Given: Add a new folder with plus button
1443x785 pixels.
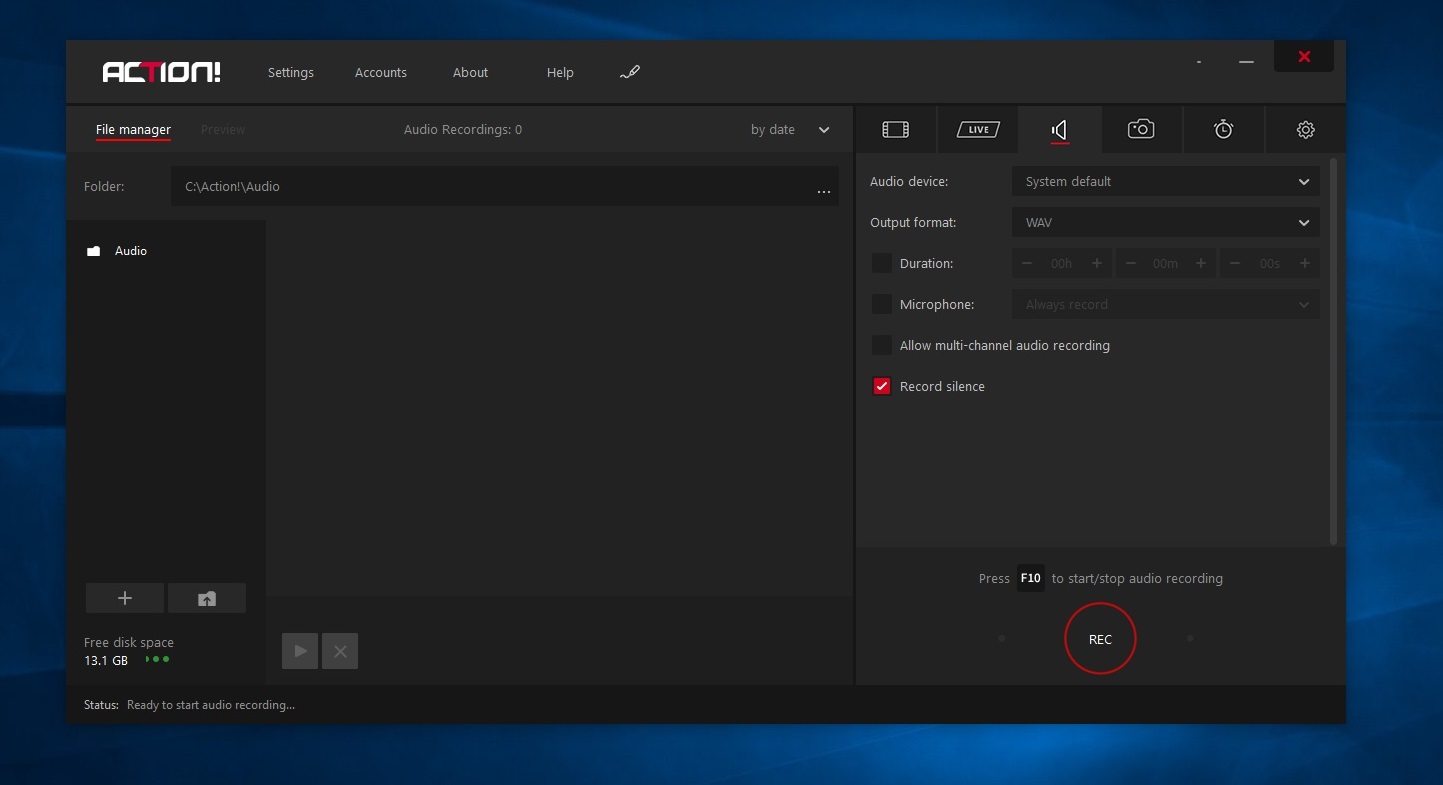Looking at the screenshot, I should 125,598.
